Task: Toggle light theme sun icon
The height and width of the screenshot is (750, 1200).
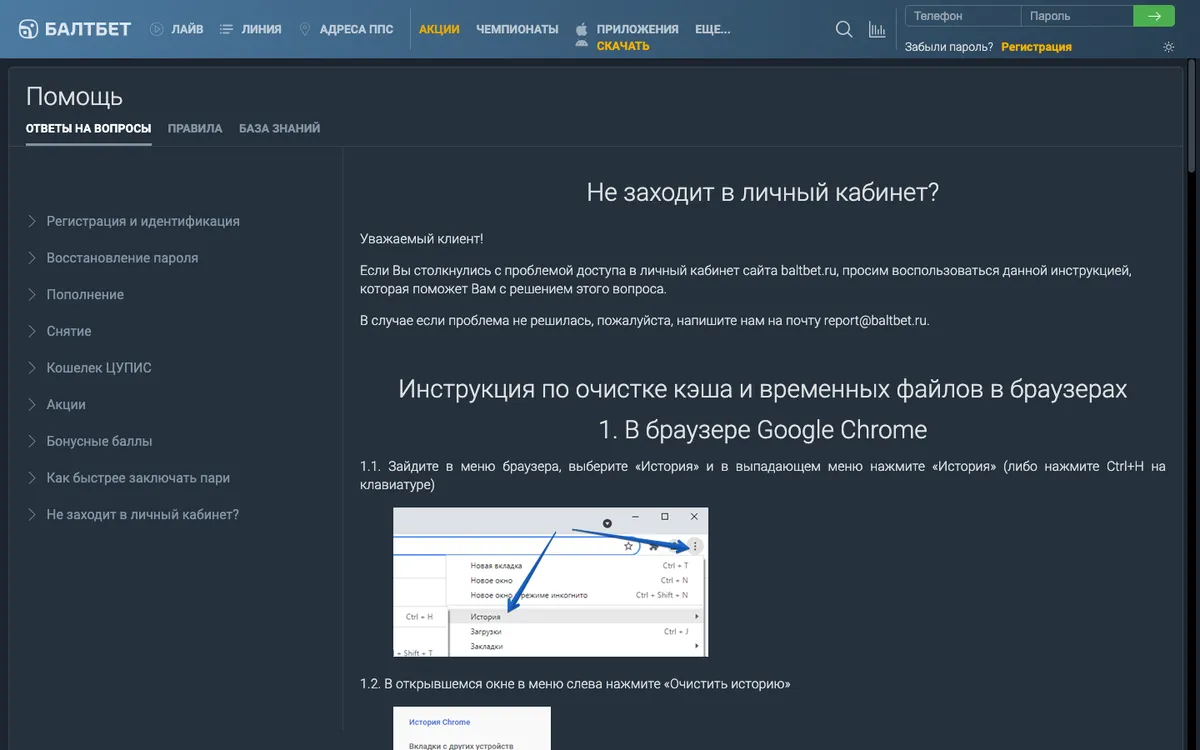Action: 1169,47
